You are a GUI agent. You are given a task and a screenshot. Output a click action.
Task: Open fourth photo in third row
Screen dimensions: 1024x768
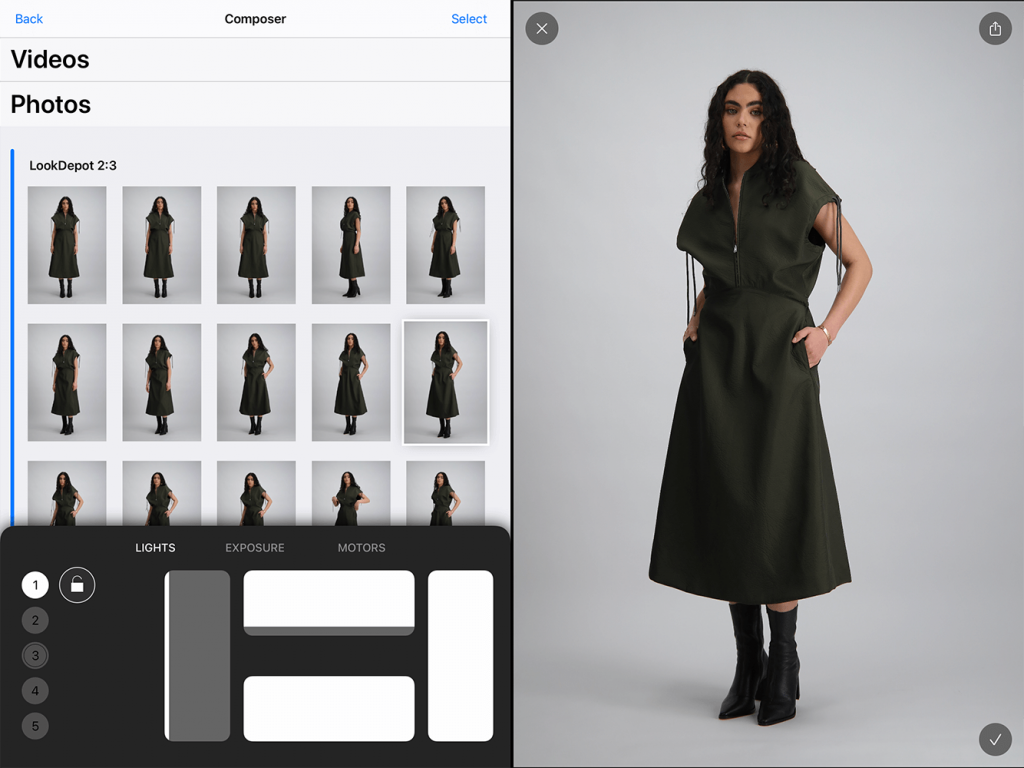pyautogui.click(x=351, y=493)
